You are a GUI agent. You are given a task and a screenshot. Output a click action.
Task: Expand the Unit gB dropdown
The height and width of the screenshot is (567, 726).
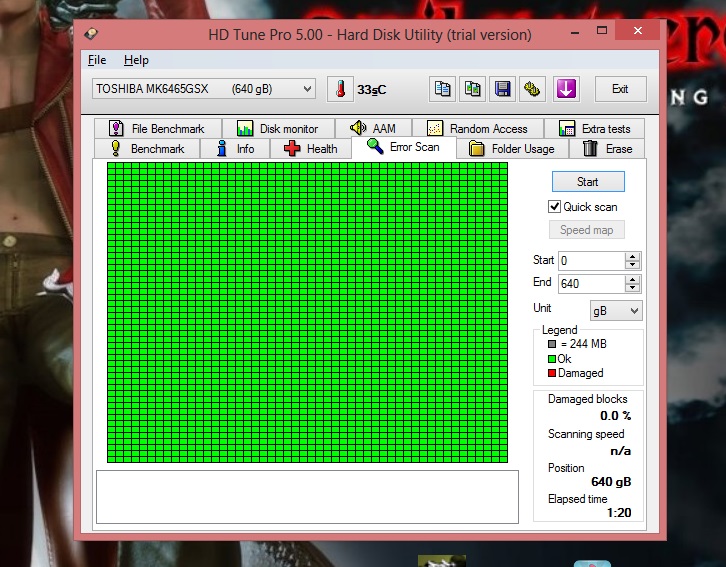pyautogui.click(x=632, y=311)
